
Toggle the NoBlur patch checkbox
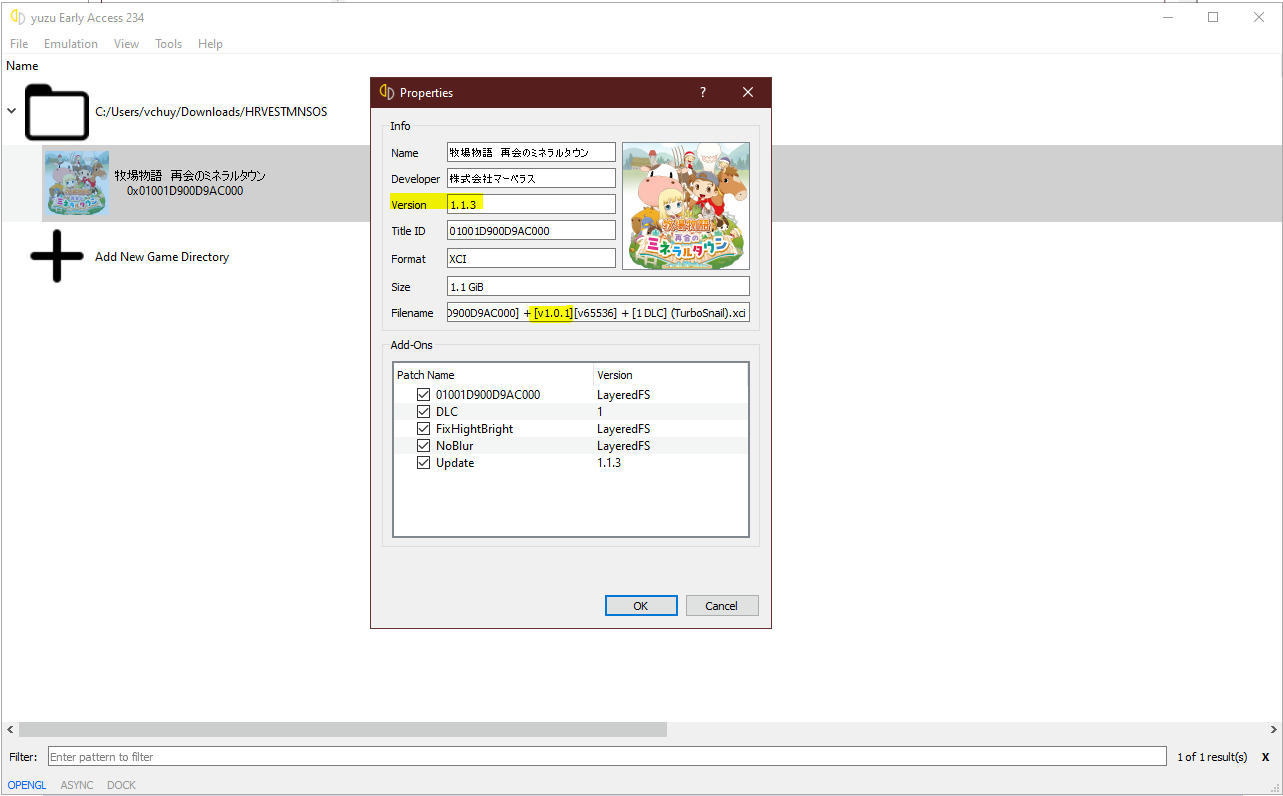point(423,446)
